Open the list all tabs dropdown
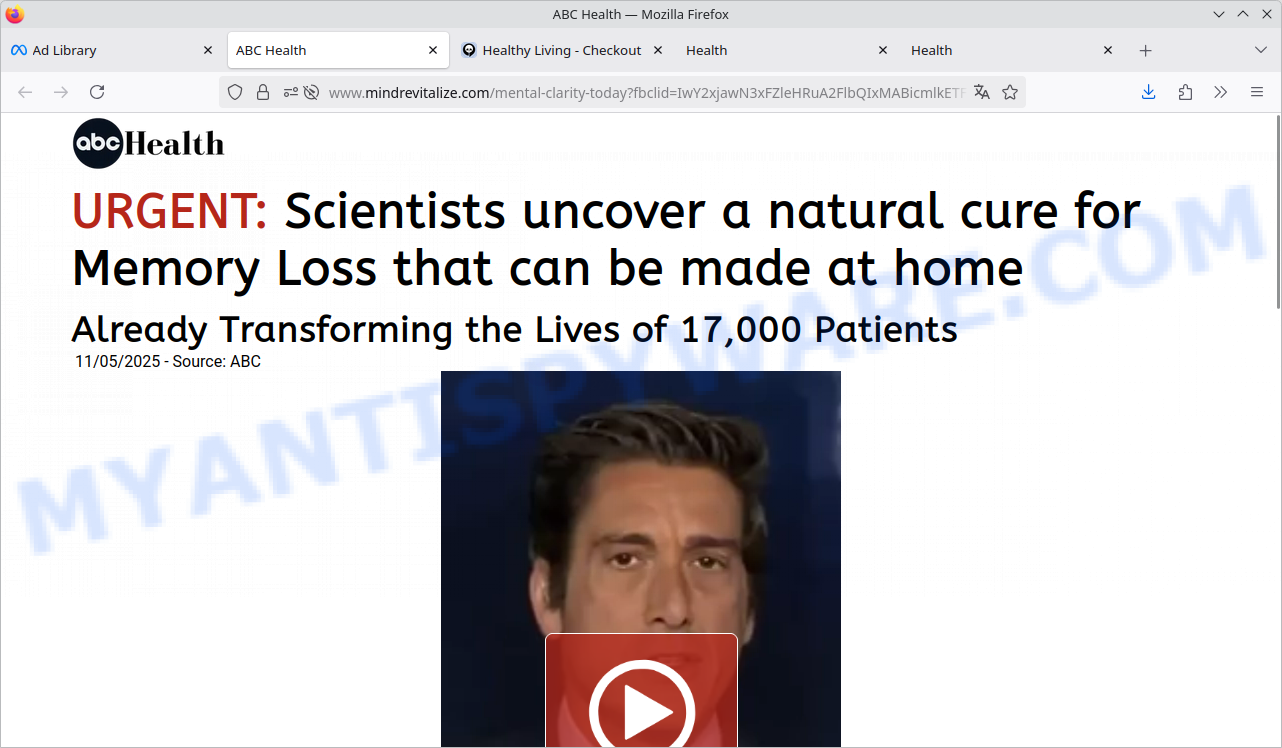Screen dimensions: 1282x748 tap(1260, 50)
